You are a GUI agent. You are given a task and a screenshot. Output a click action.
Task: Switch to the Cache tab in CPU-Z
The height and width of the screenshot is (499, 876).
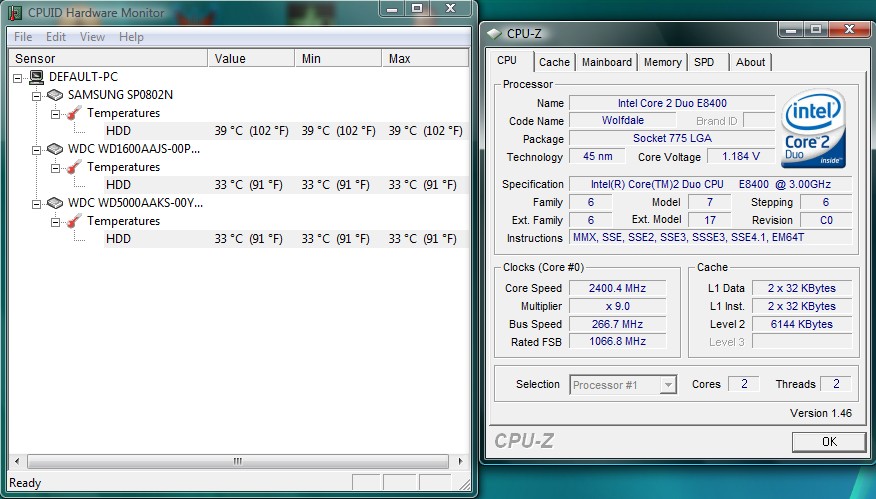tap(554, 62)
